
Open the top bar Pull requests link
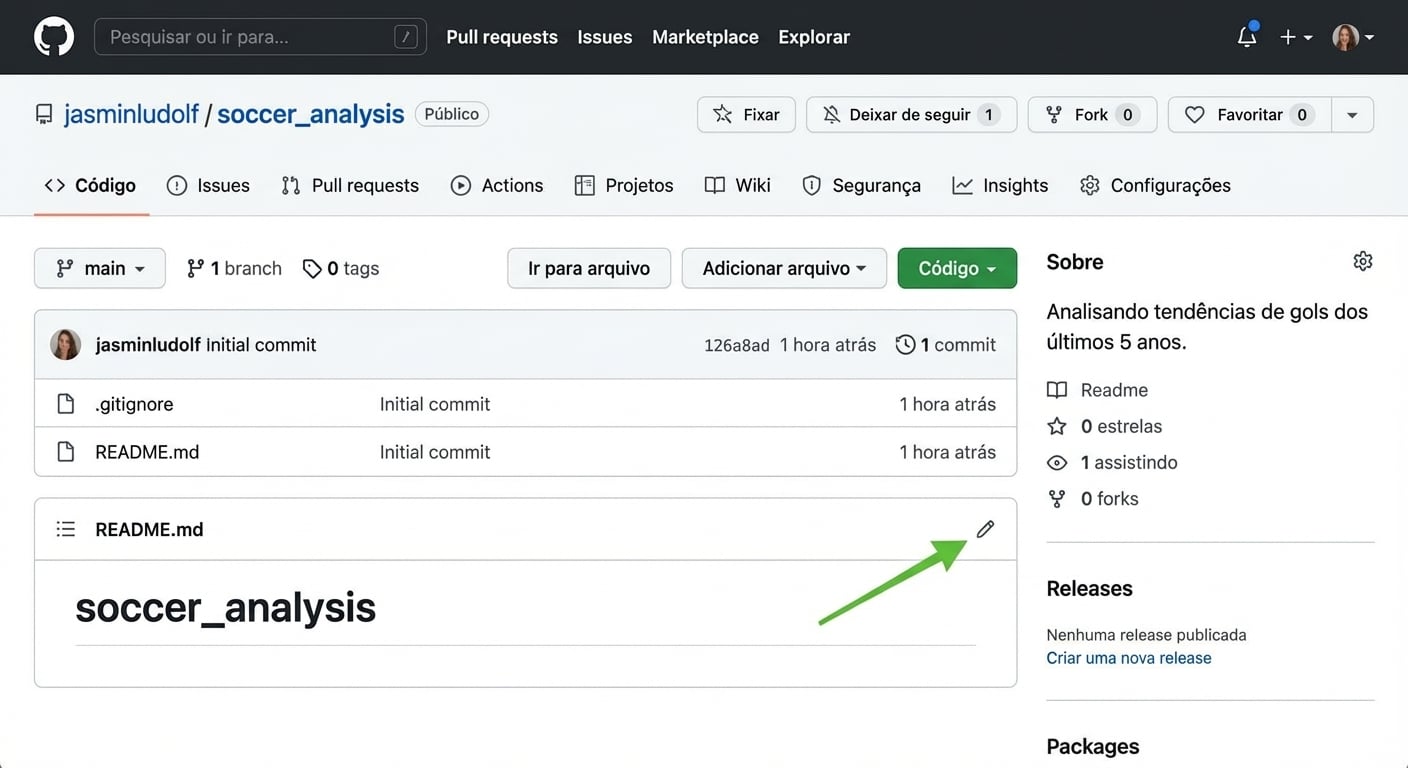point(502,37)
